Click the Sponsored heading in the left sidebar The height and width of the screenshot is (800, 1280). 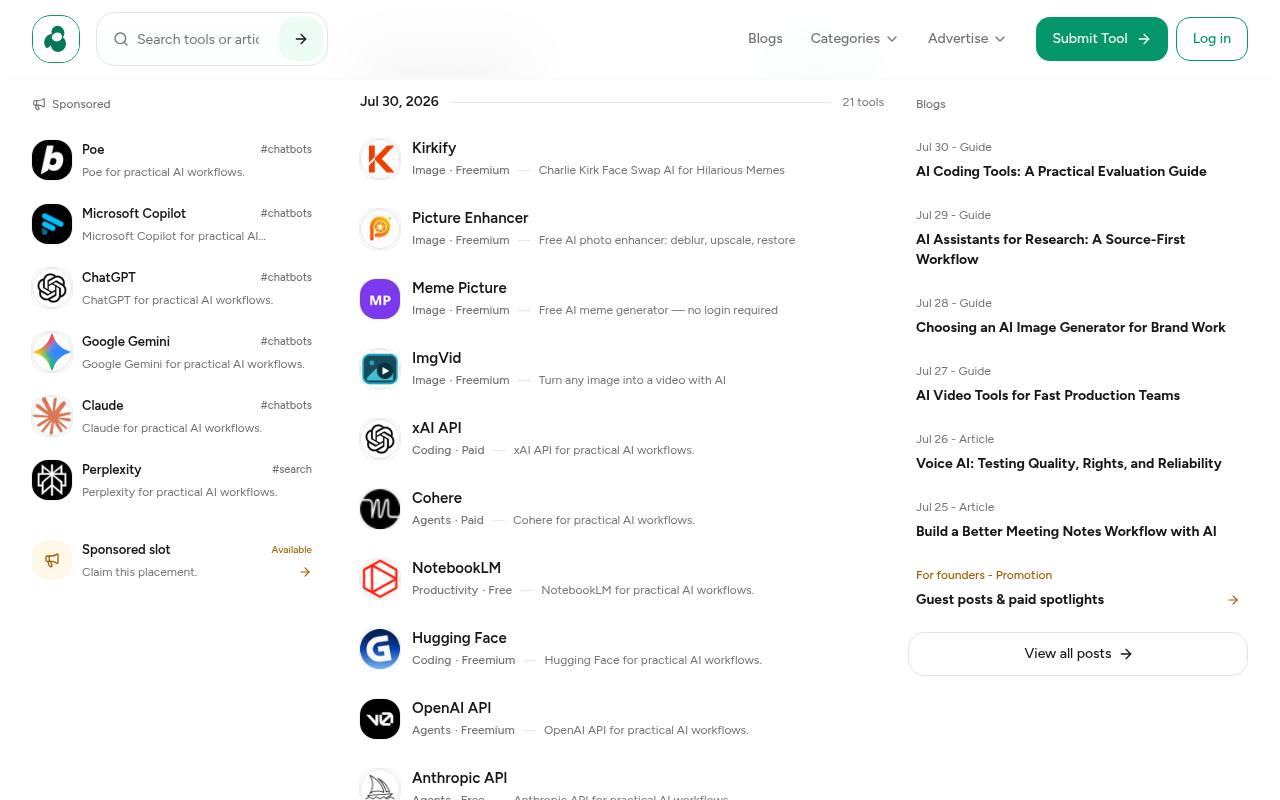click(81, 104)
